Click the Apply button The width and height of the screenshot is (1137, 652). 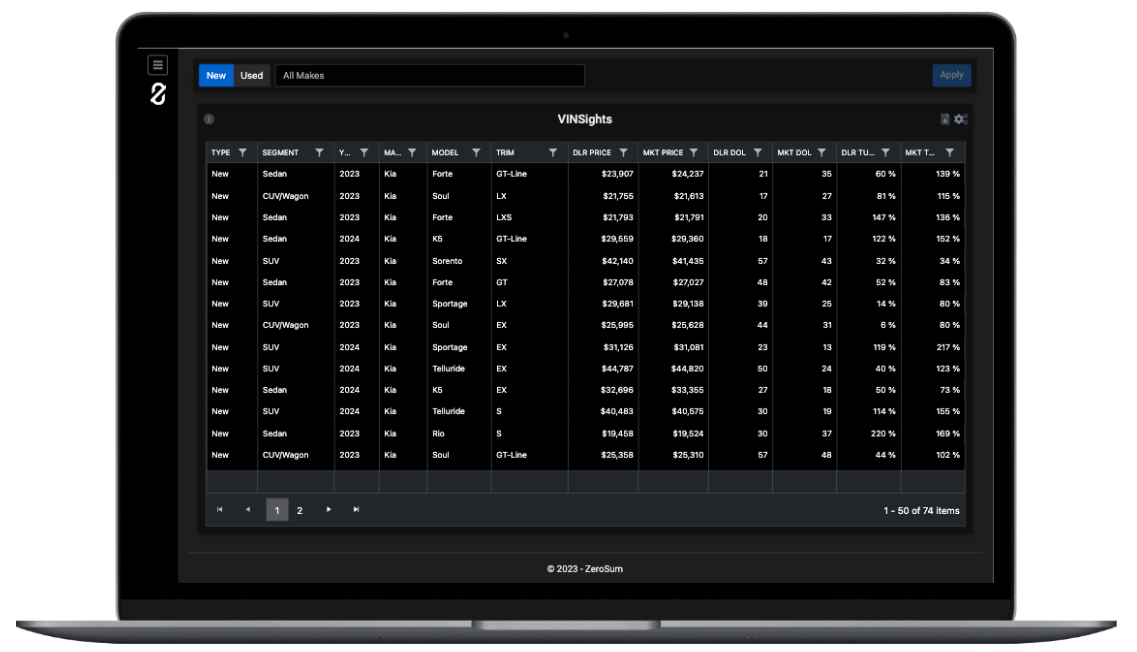[x=951, y=75]
